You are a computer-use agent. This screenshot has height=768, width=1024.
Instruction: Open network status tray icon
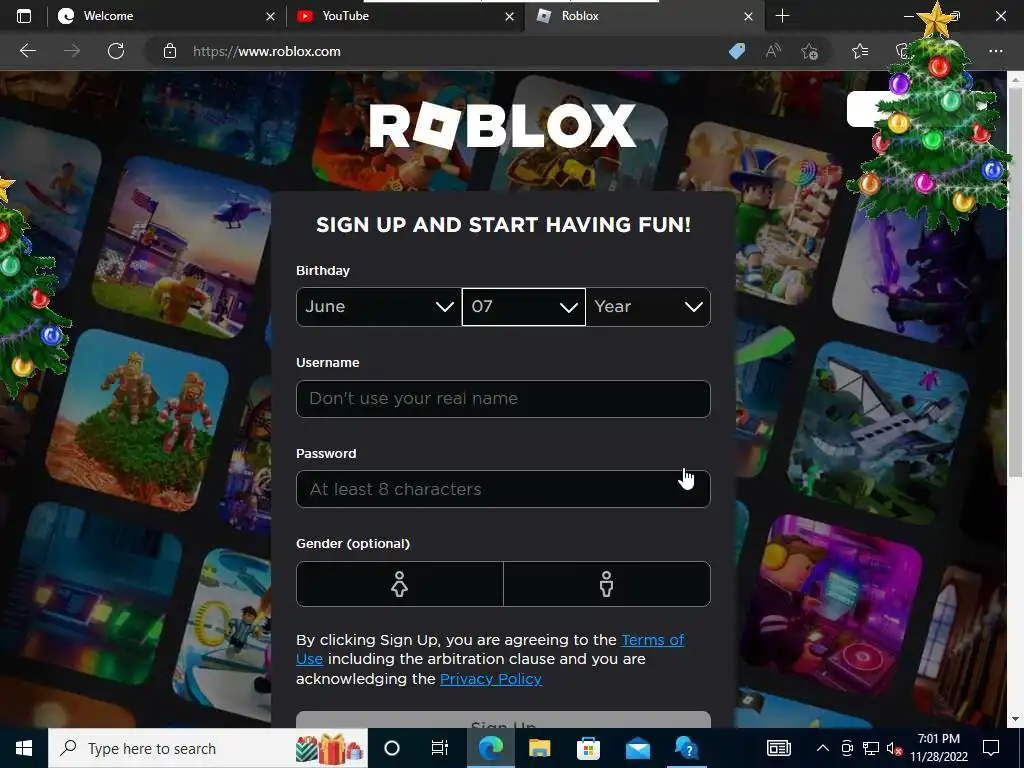coord(871,748)
